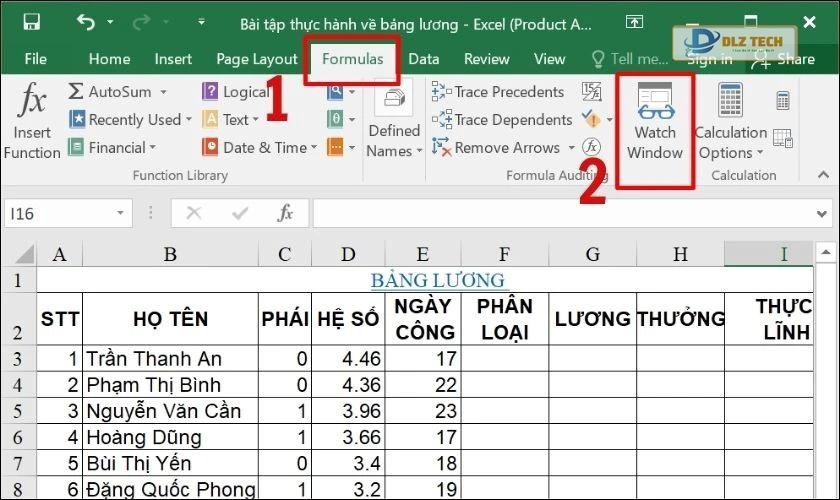
Task: Click the Evaluate Formula icon
Action: 592,147
